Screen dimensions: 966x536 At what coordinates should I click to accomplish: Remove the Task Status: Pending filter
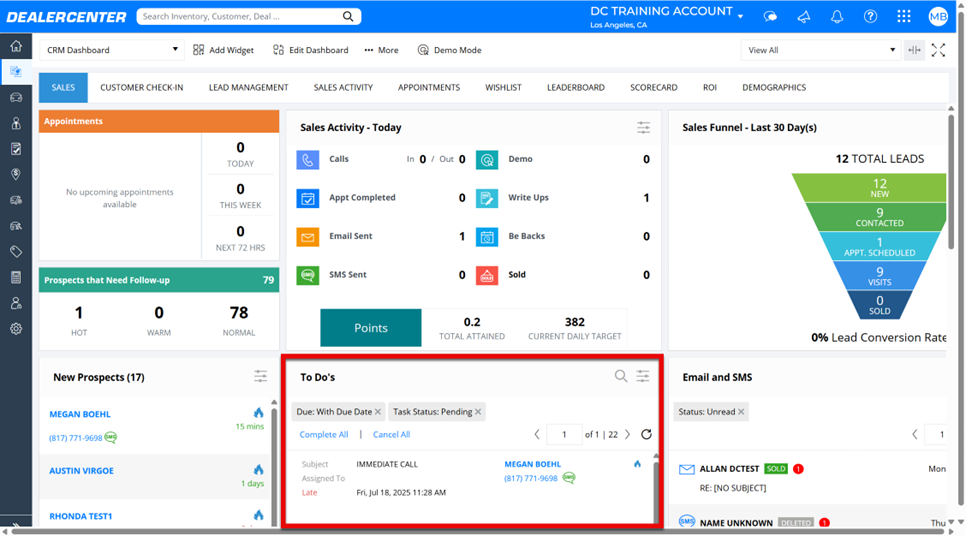pyautogui.click(x=478, y=412)
